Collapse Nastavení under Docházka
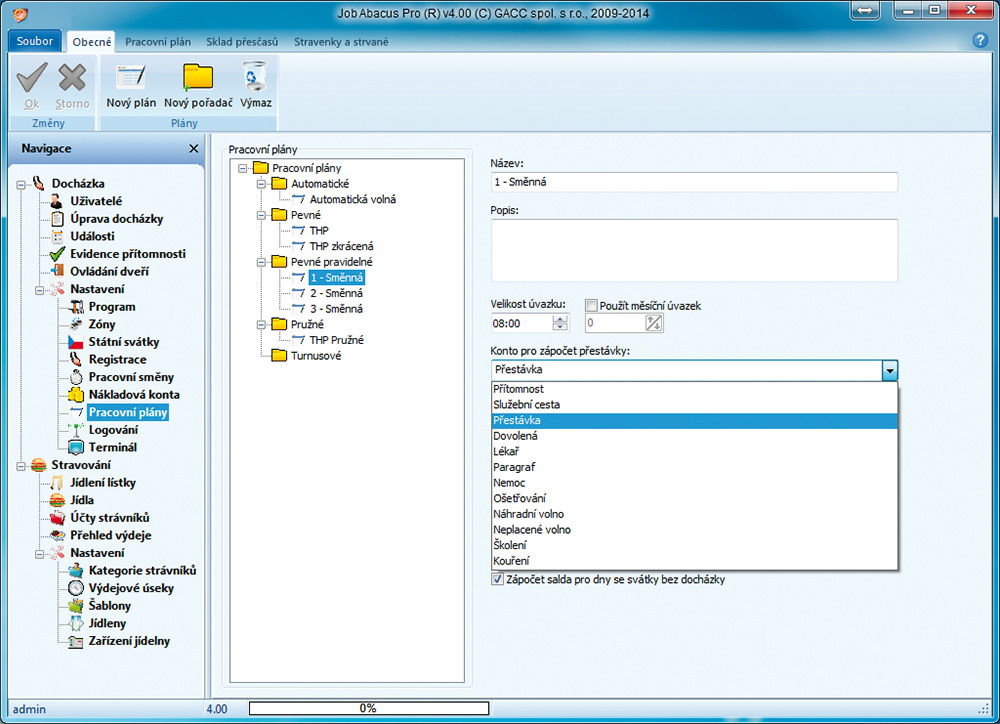This screenshot has height=724, width=1000. 40,290
